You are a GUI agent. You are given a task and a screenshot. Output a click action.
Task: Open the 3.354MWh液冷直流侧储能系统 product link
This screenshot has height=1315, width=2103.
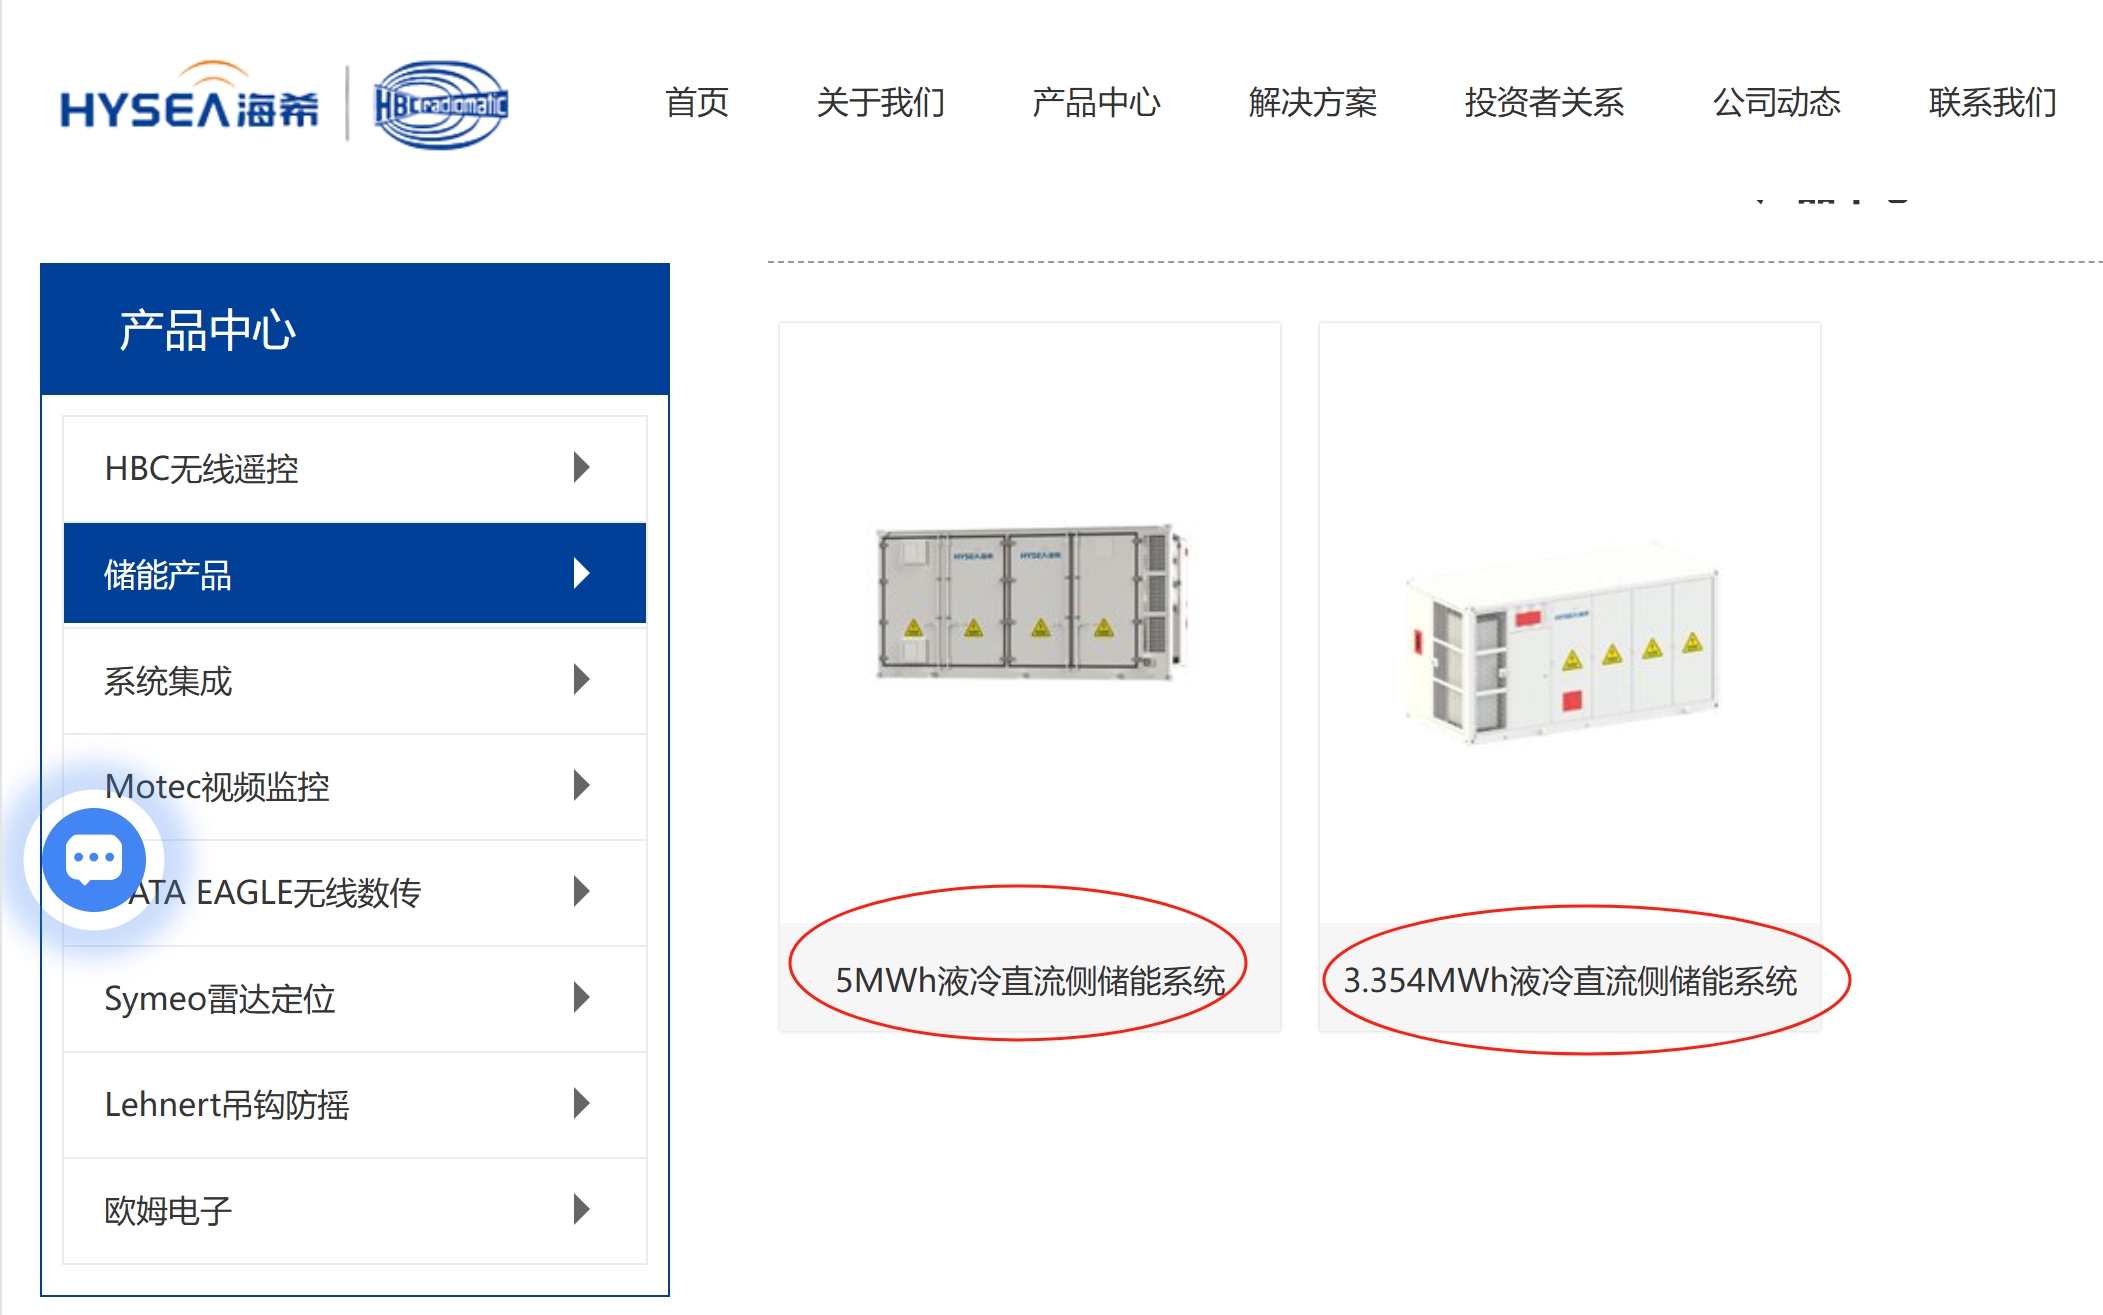pyautogui.click(x=1570, y=981)
